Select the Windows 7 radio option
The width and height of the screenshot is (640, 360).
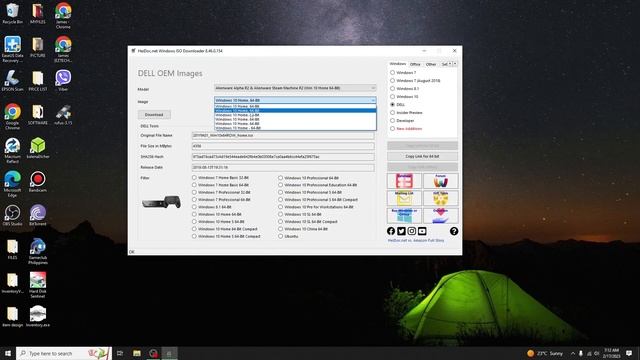pos(392,72)
